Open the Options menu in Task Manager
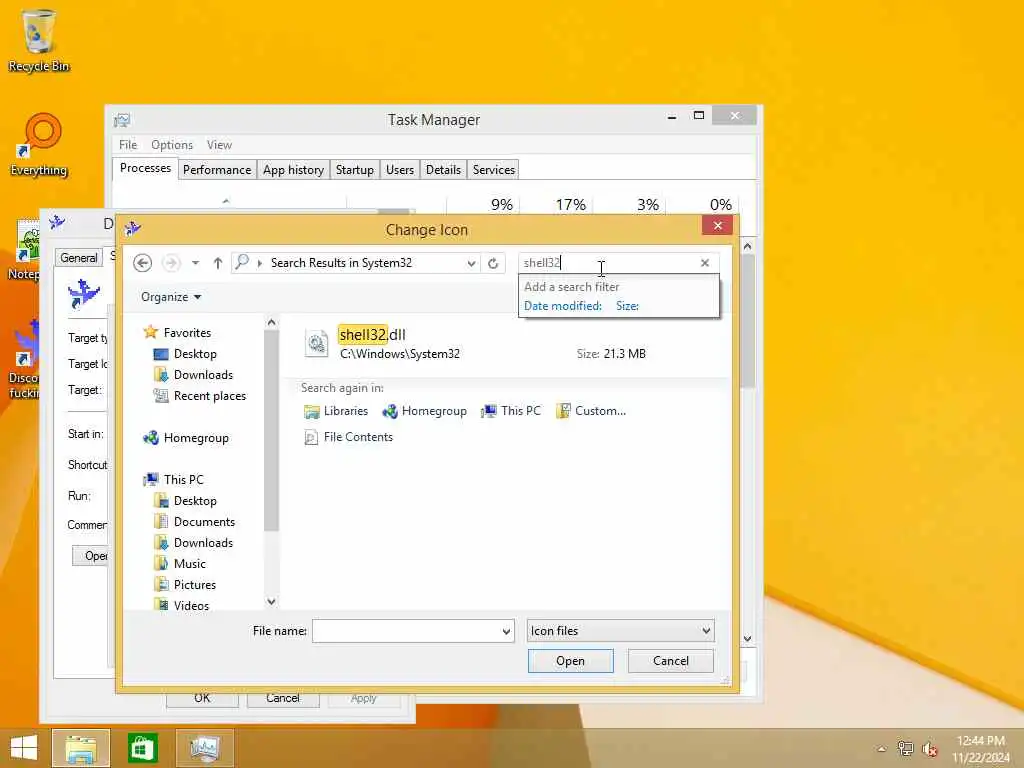1024x768 pixels. (x=172, y=145)
